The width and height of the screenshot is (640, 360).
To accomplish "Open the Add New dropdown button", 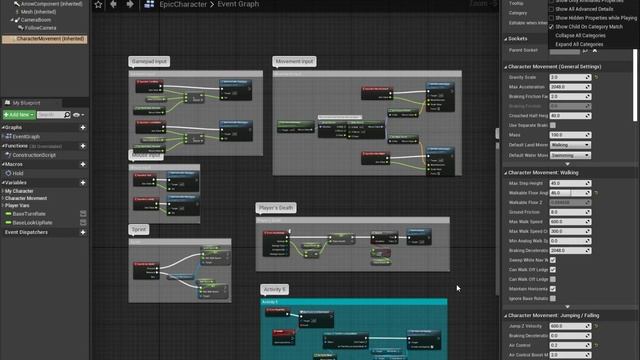I will [19, 115].
